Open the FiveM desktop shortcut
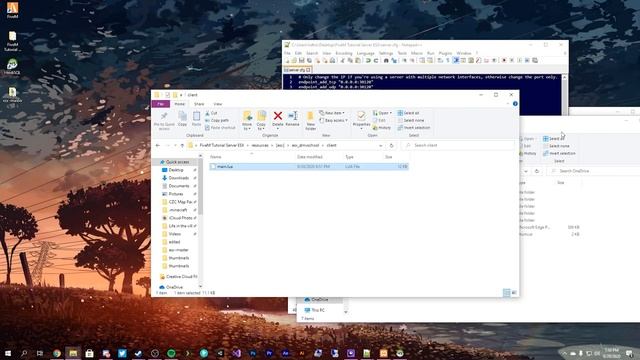 tap(12, 10)
